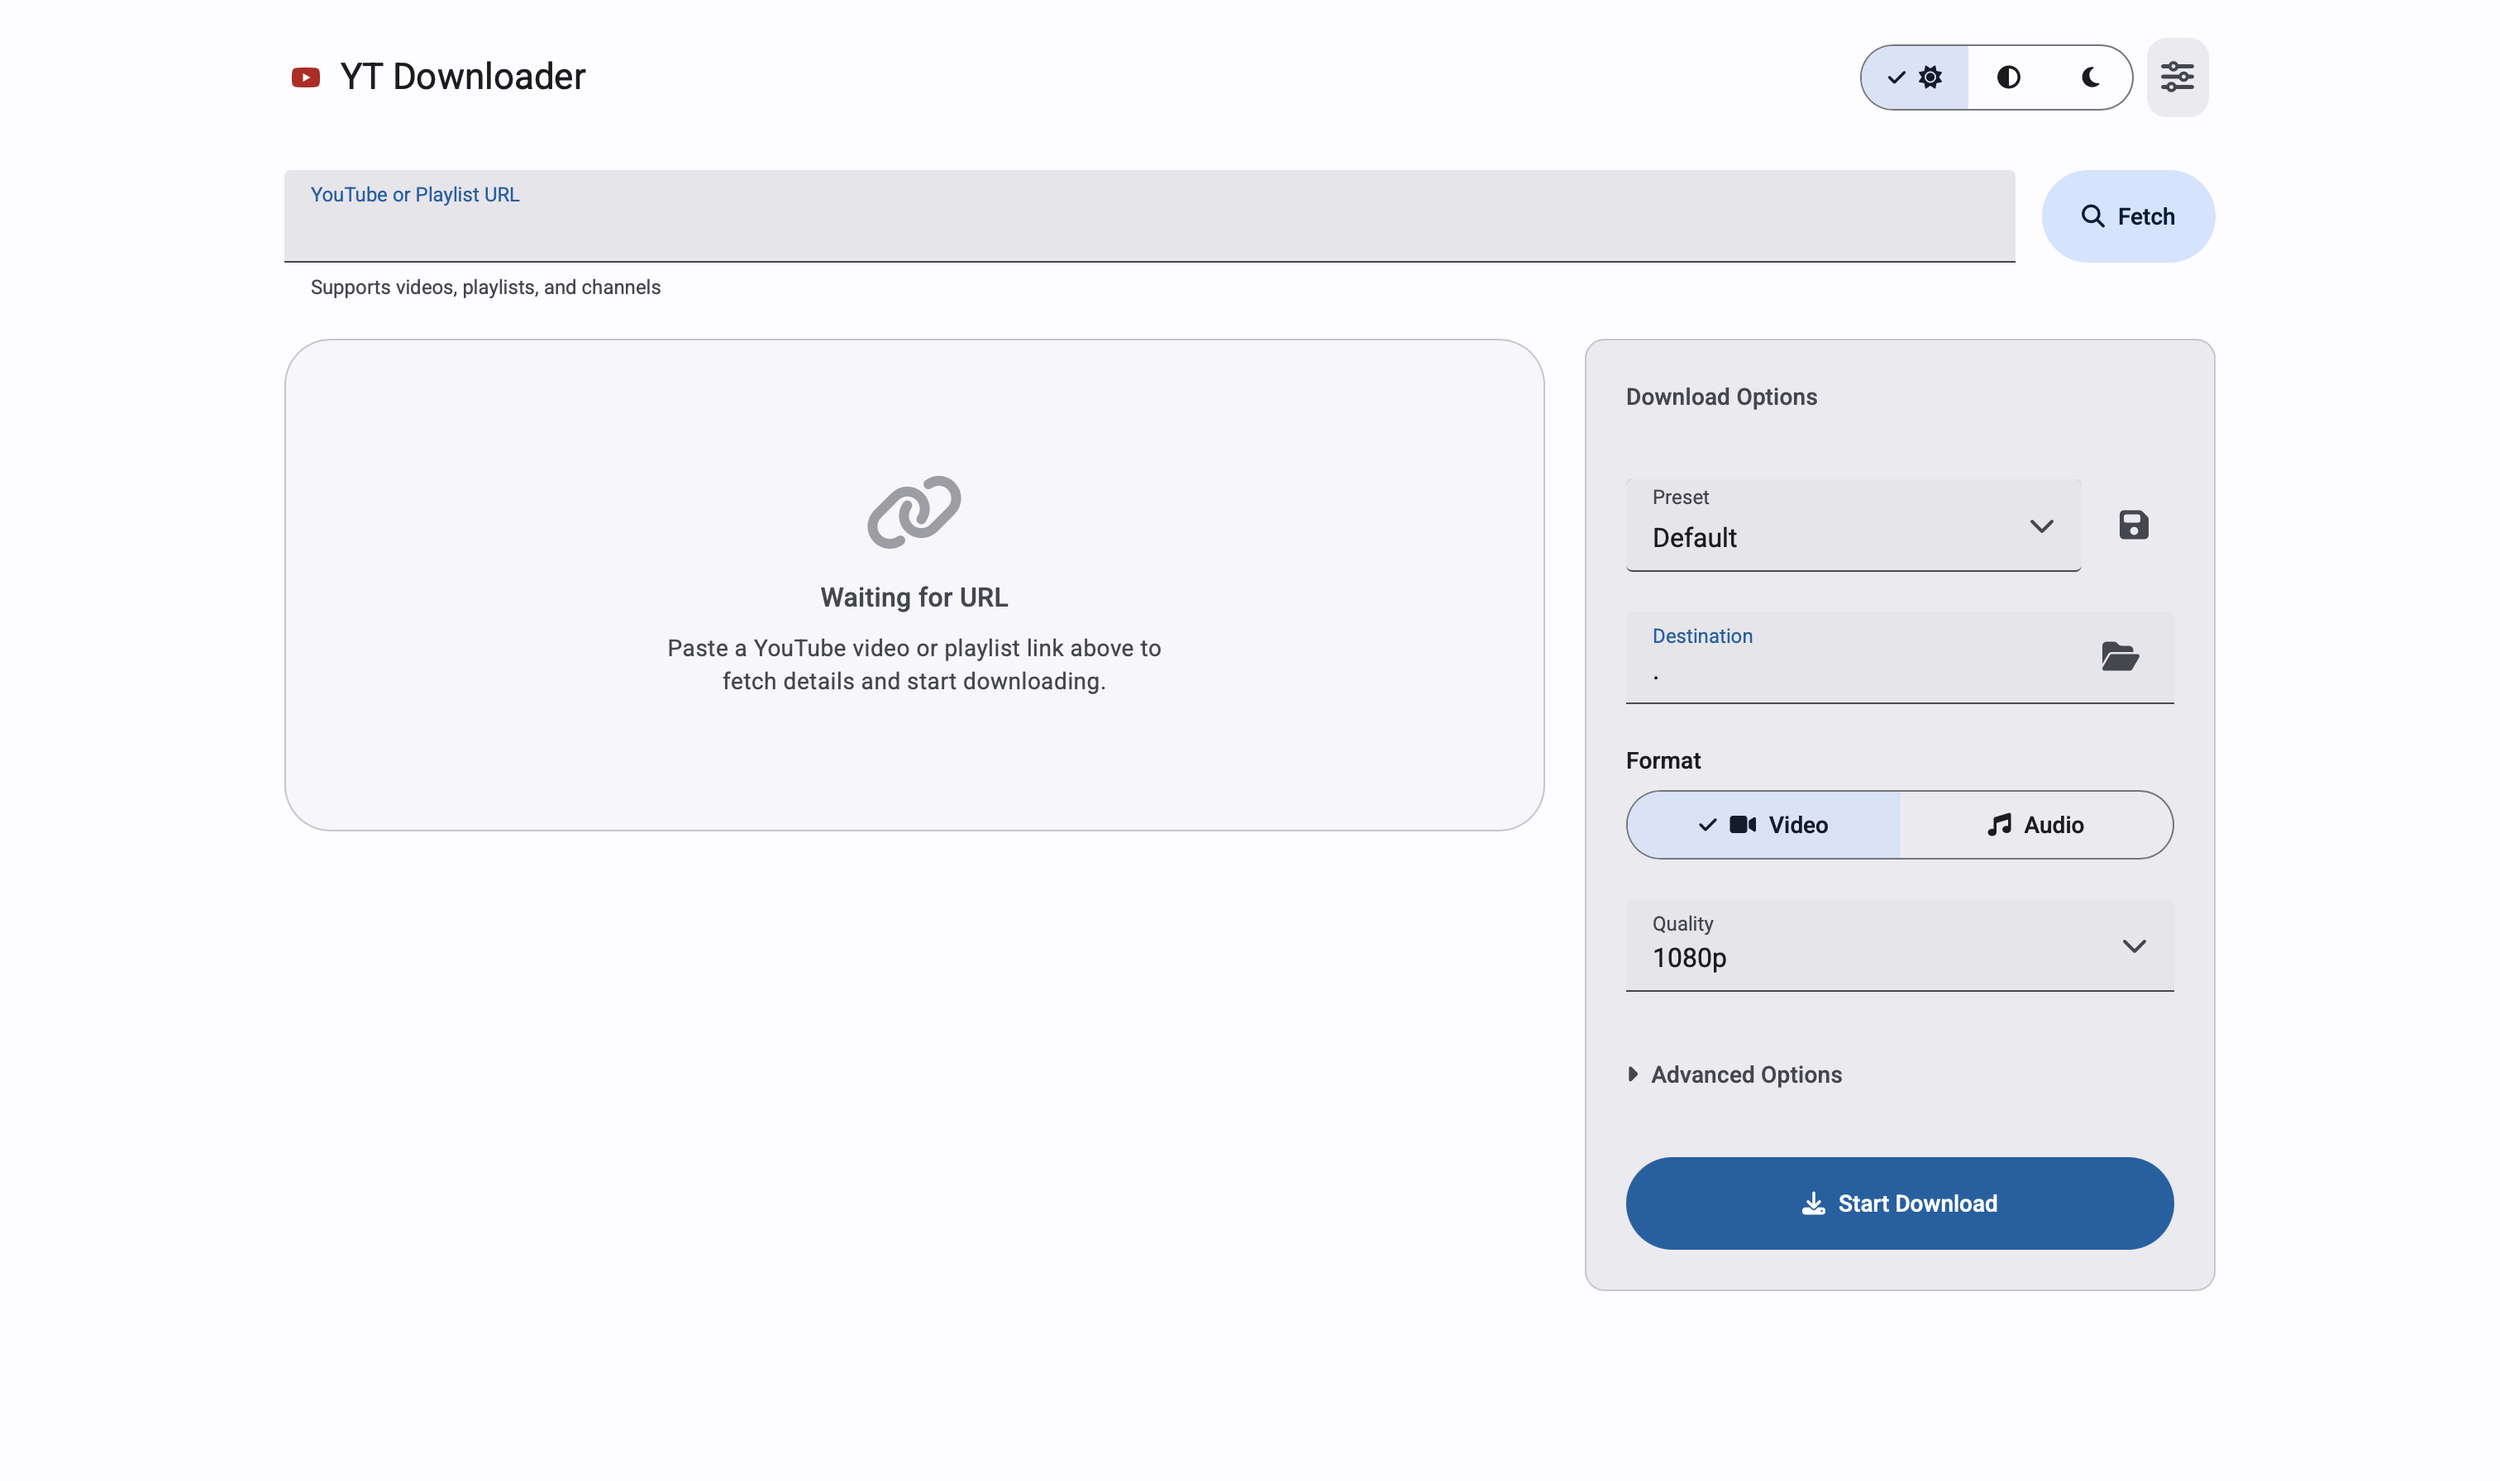Enable dark mode with moon icon
2500x1481 pixels.
click(x=2089, y=77)
